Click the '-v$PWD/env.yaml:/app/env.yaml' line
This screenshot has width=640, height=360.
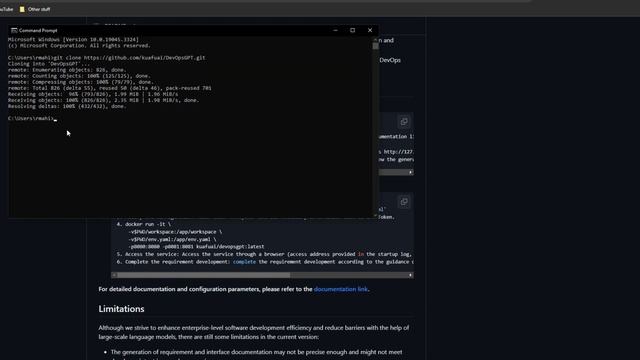(172, 239)
